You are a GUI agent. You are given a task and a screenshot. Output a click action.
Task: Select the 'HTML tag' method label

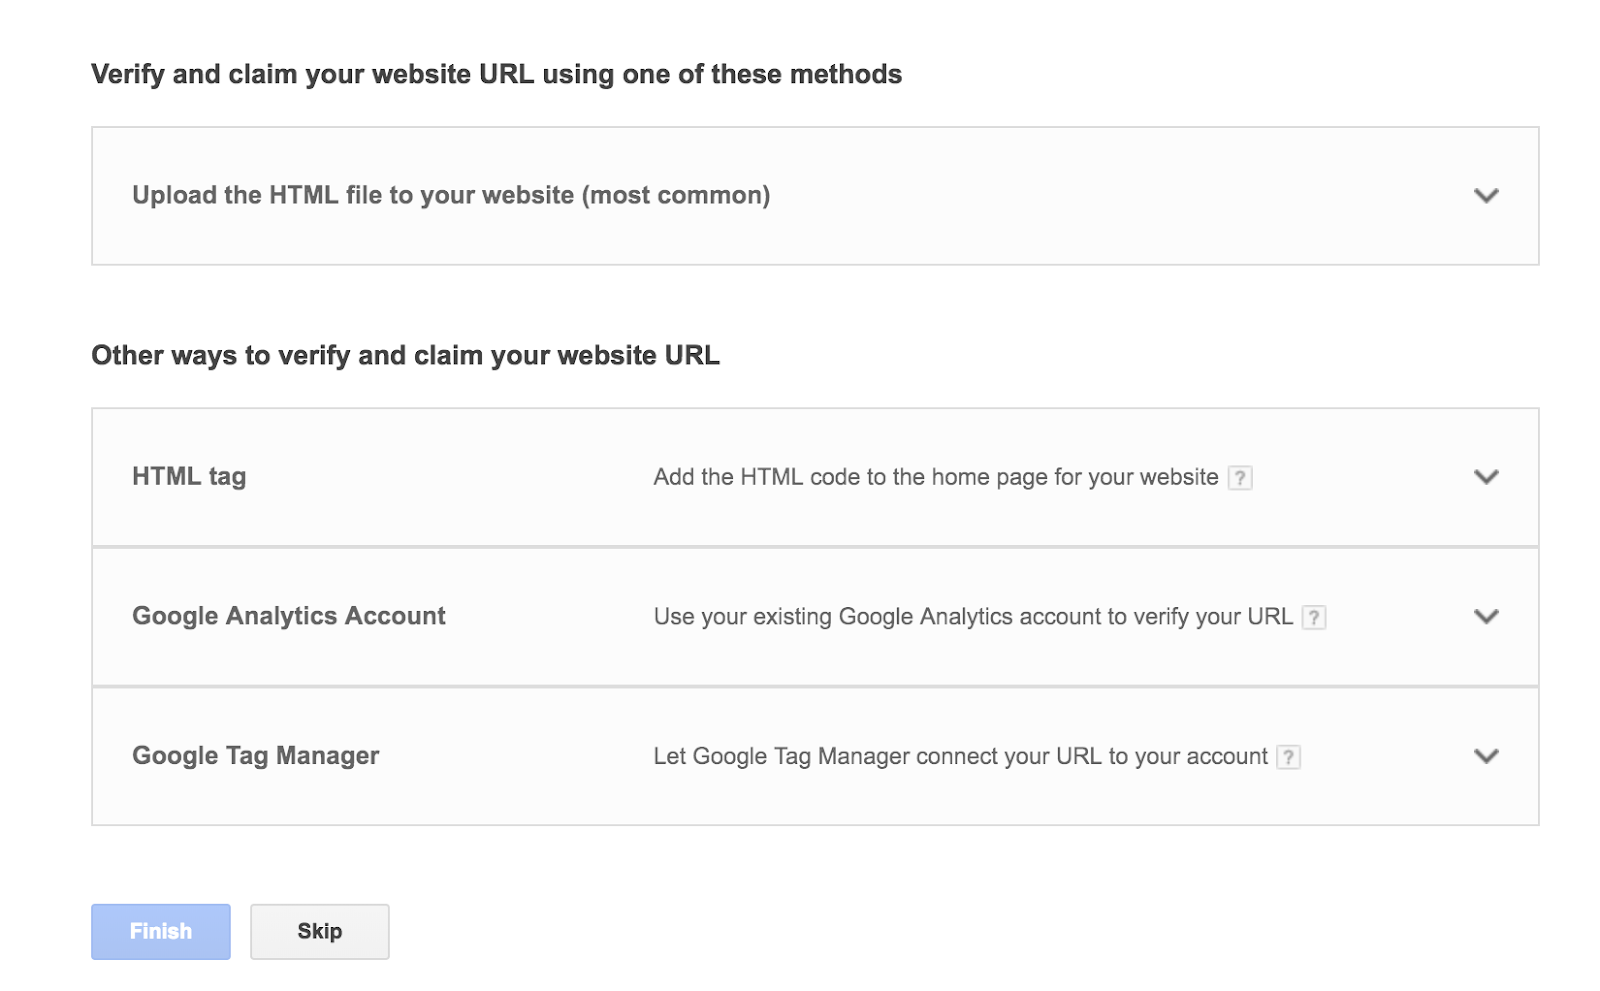[189, 477]
